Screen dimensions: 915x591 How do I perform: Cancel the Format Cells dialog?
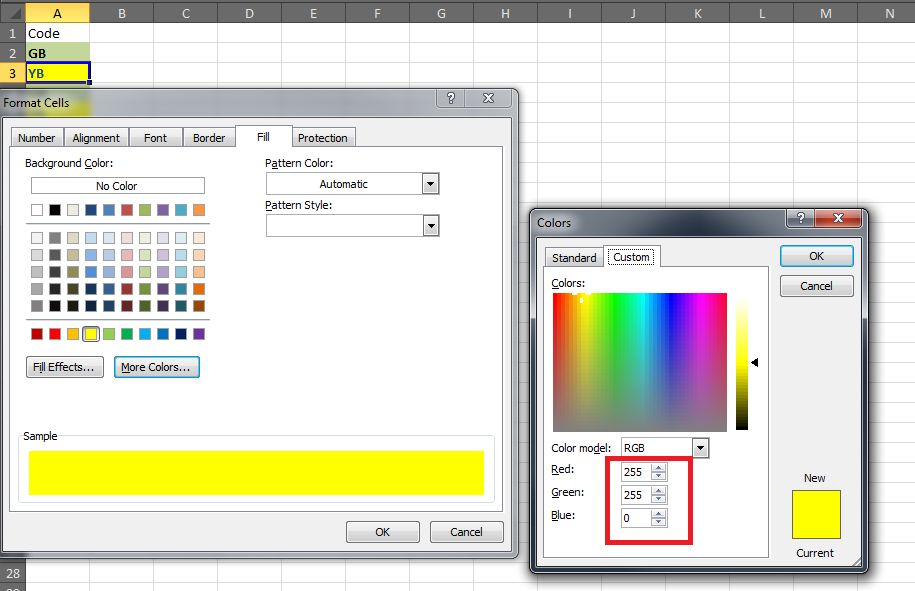pyautogui.click(x=466, y=531)
